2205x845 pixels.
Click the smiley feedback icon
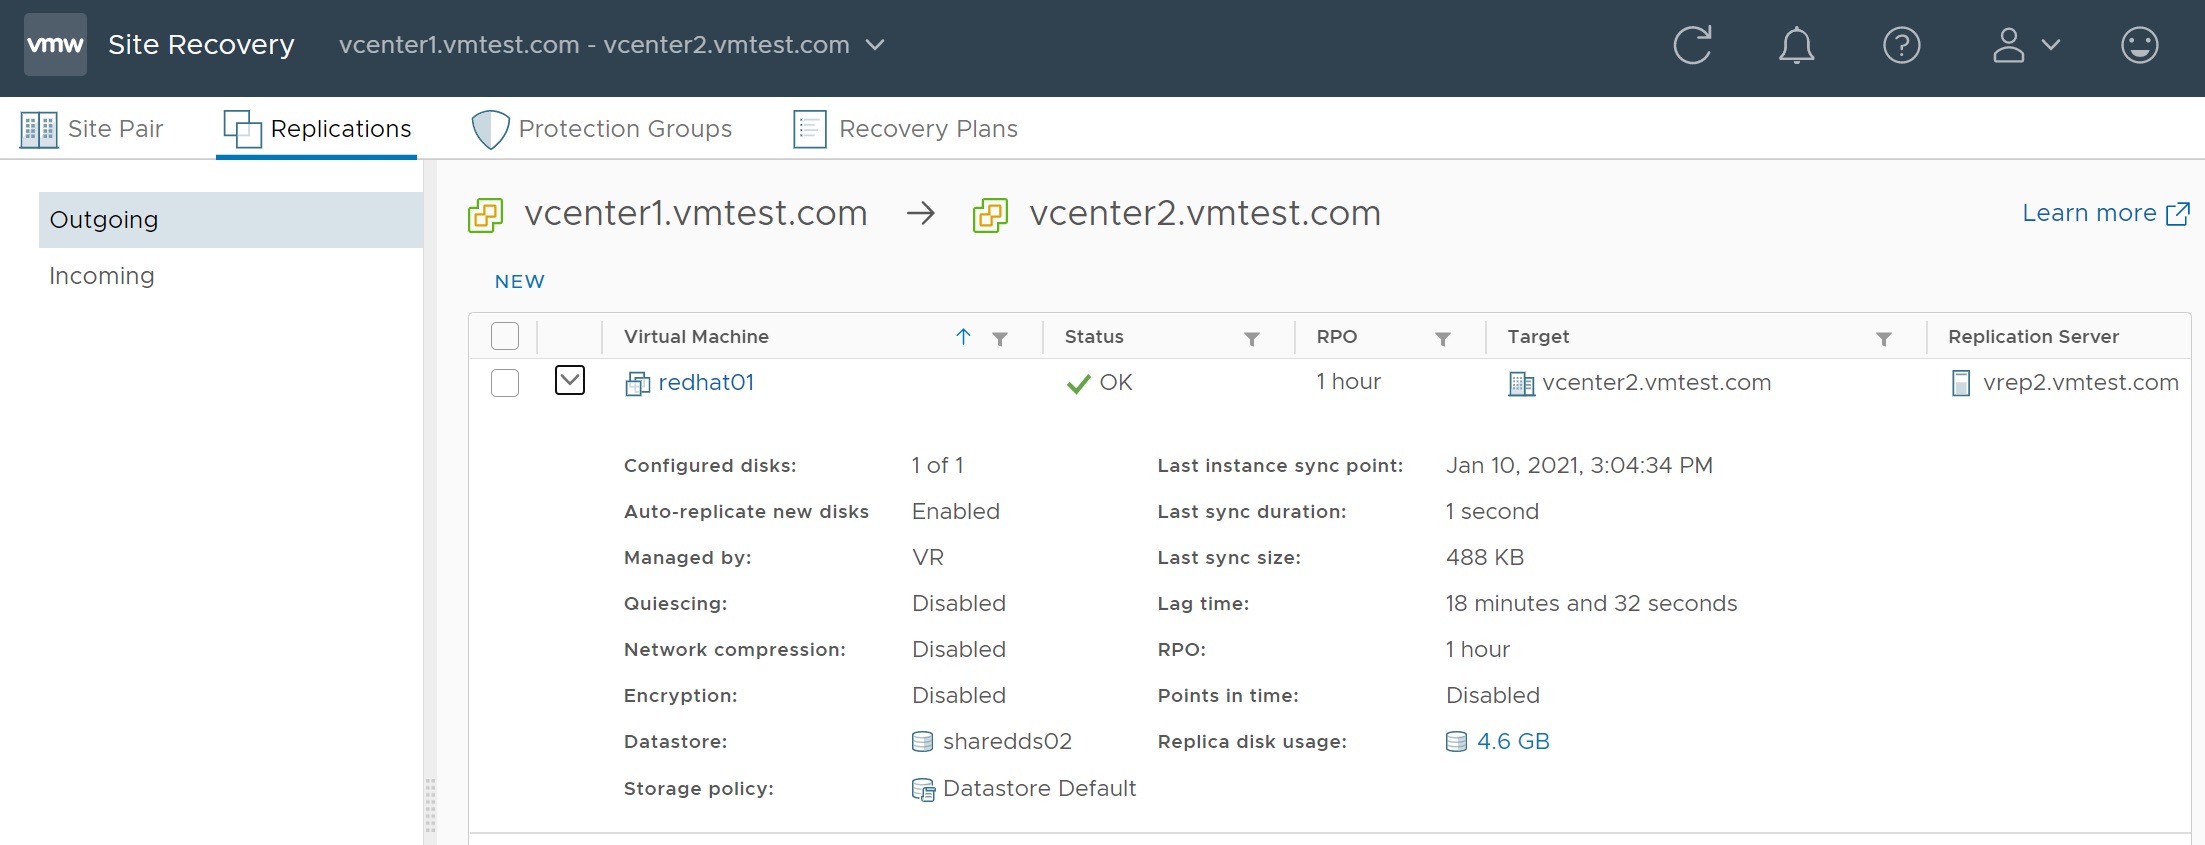2139,45
